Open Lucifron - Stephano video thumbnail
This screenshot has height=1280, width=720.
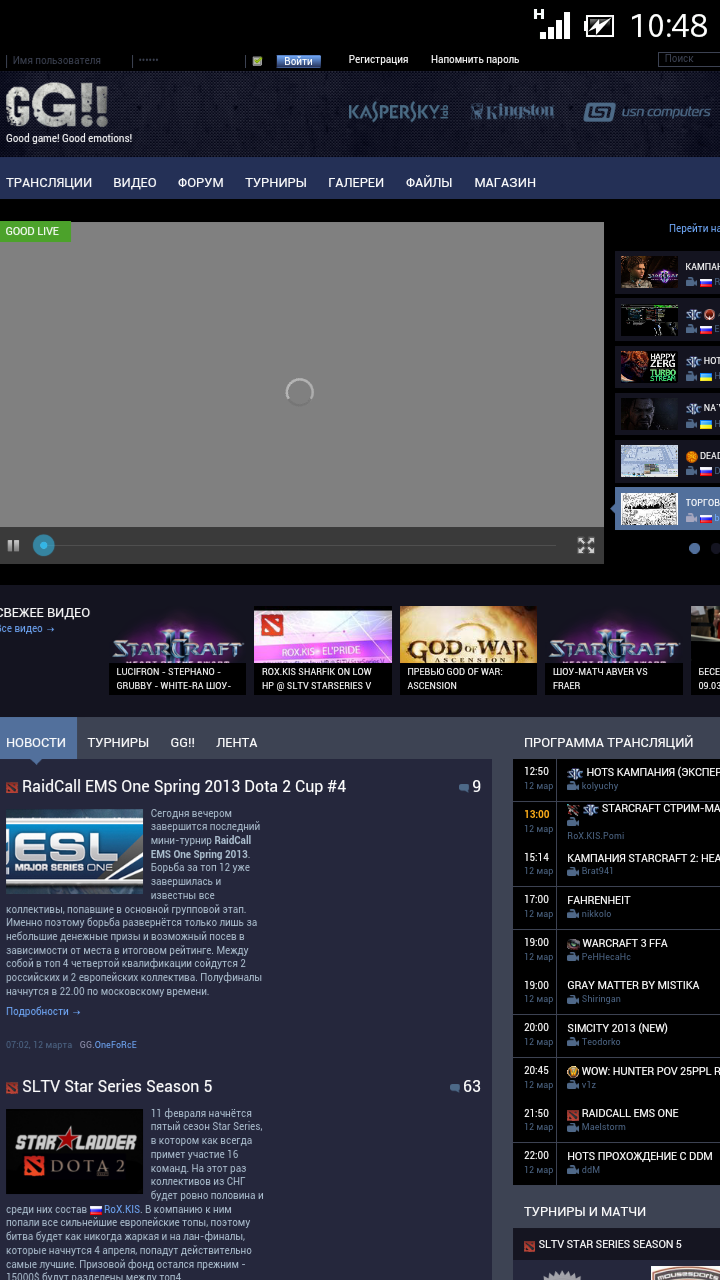coord(178,650)
